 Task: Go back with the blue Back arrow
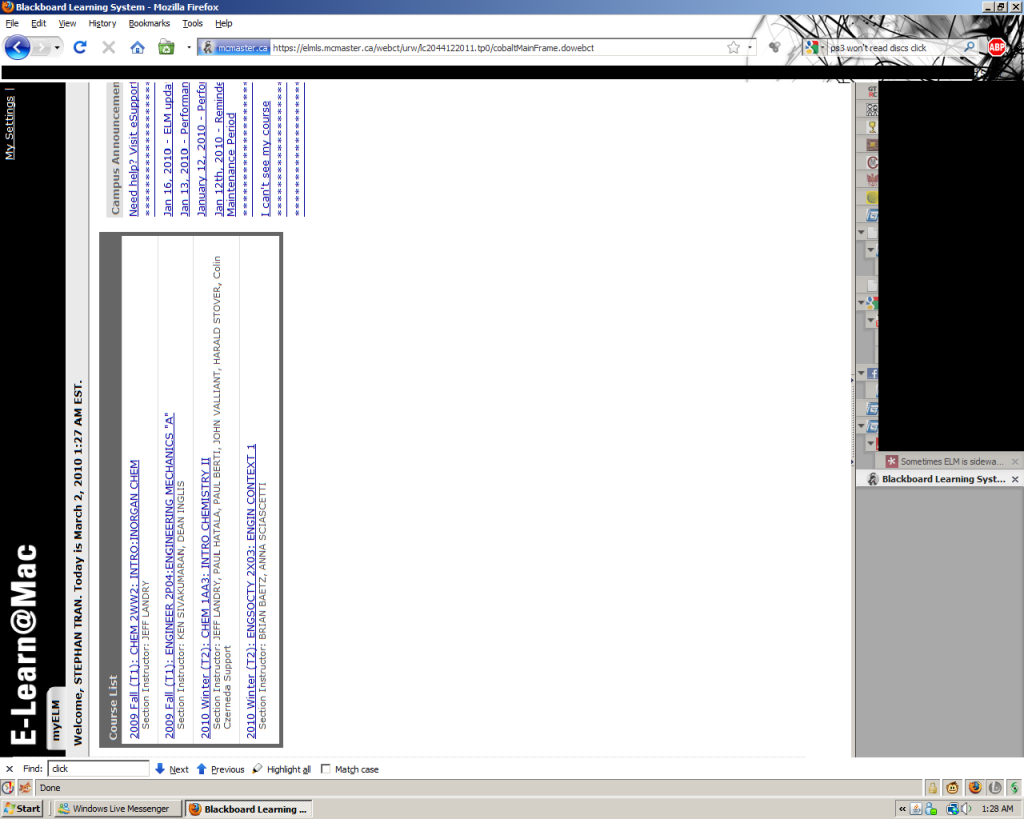click(x=17, y=48)
